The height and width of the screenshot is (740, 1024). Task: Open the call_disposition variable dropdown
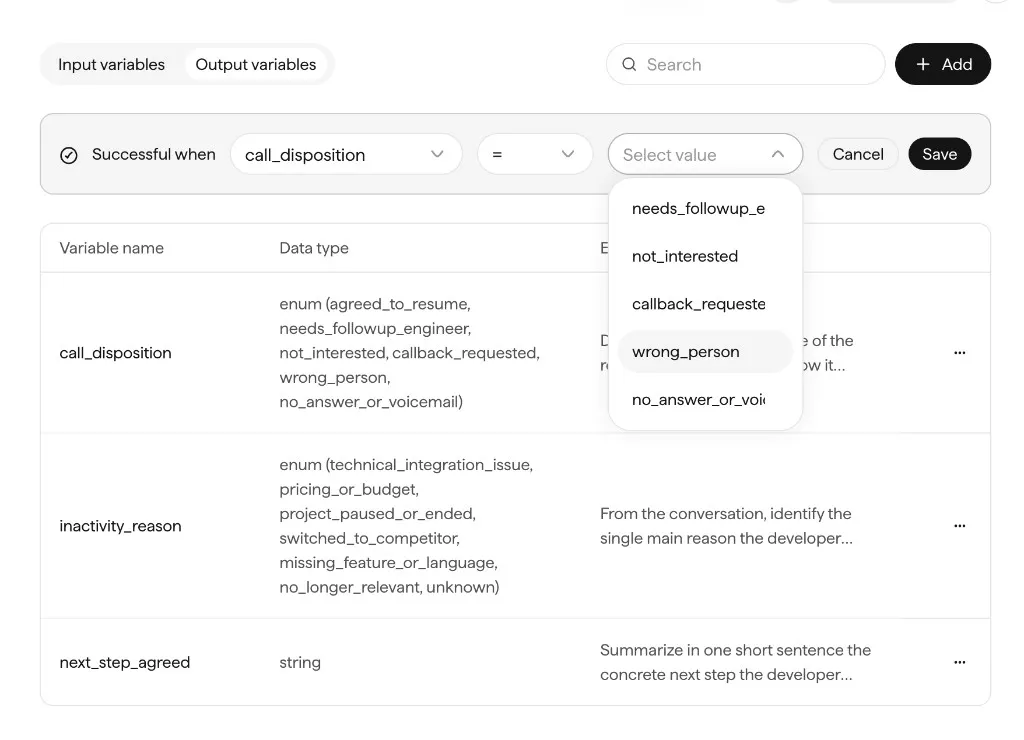pyautogui.click(x=346, y=154)
